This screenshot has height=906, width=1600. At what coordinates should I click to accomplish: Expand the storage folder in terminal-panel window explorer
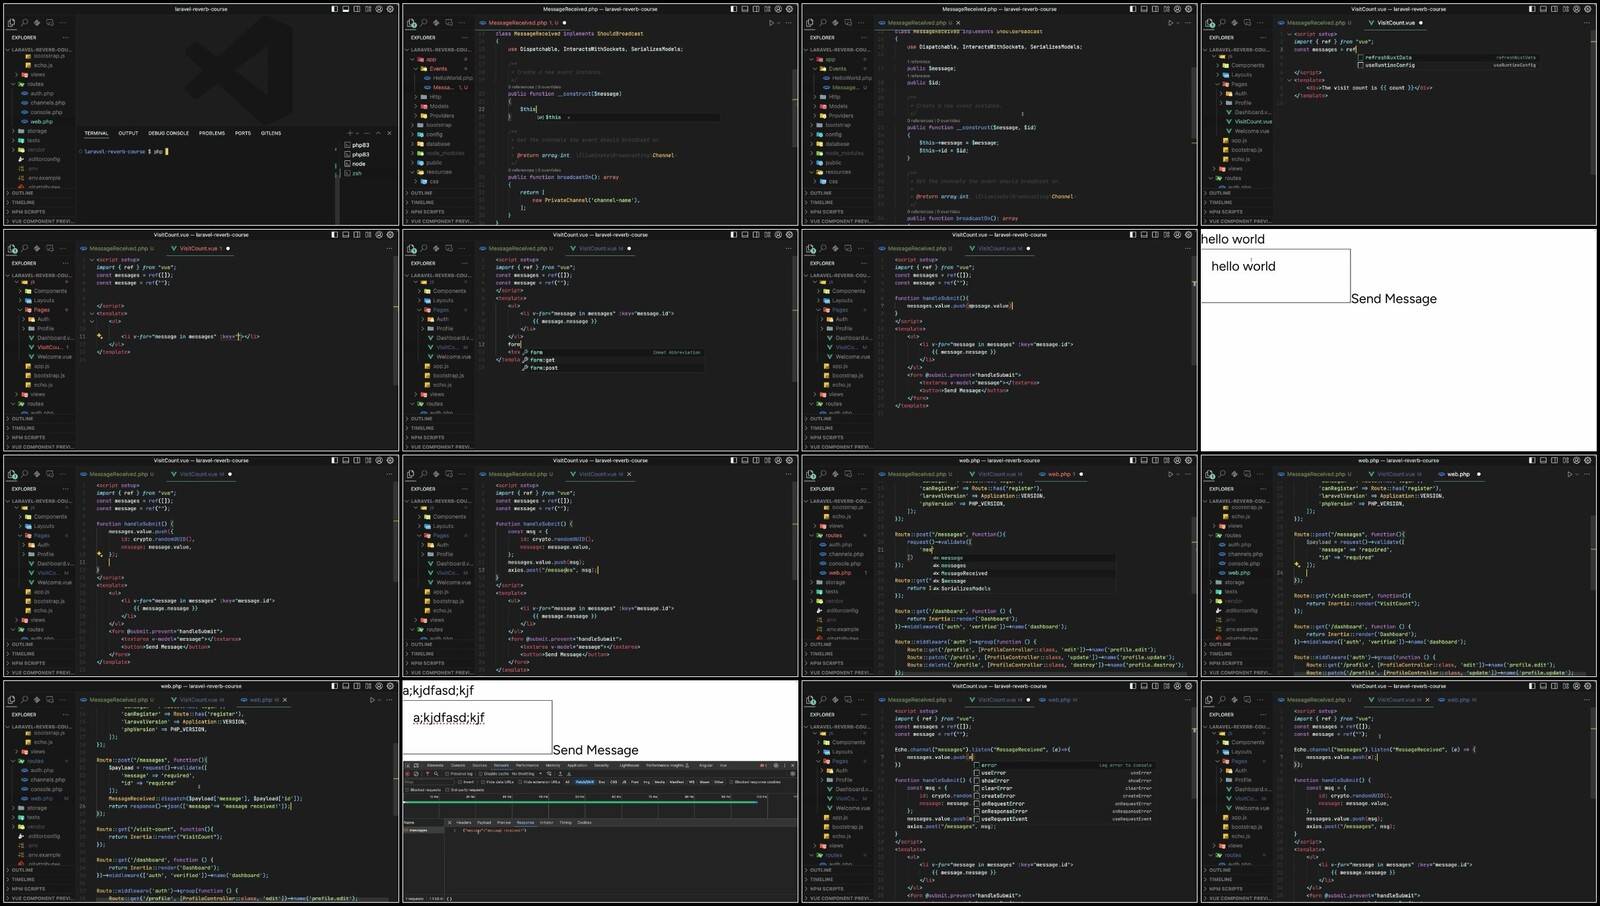tap(30, 131)
